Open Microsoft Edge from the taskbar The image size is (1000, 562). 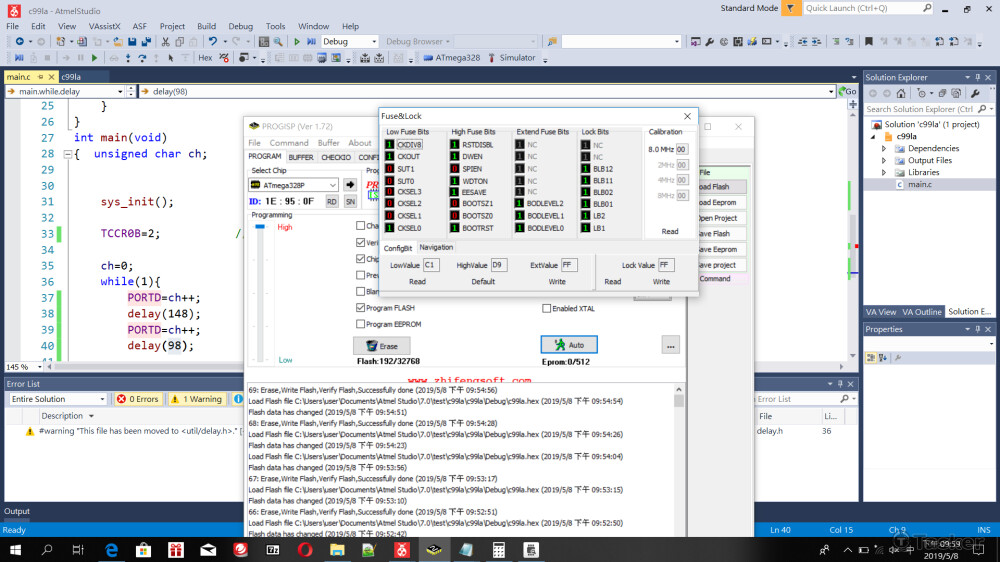tap(112, 550)
